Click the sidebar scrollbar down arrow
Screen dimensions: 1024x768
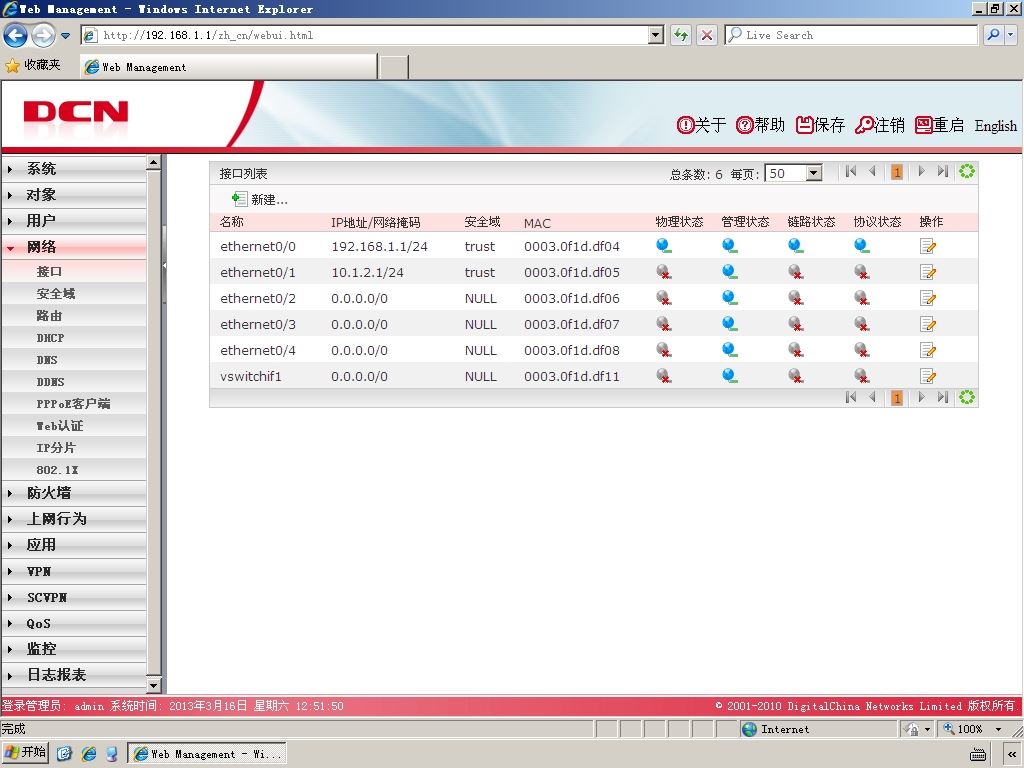click(x=153, y=686)
